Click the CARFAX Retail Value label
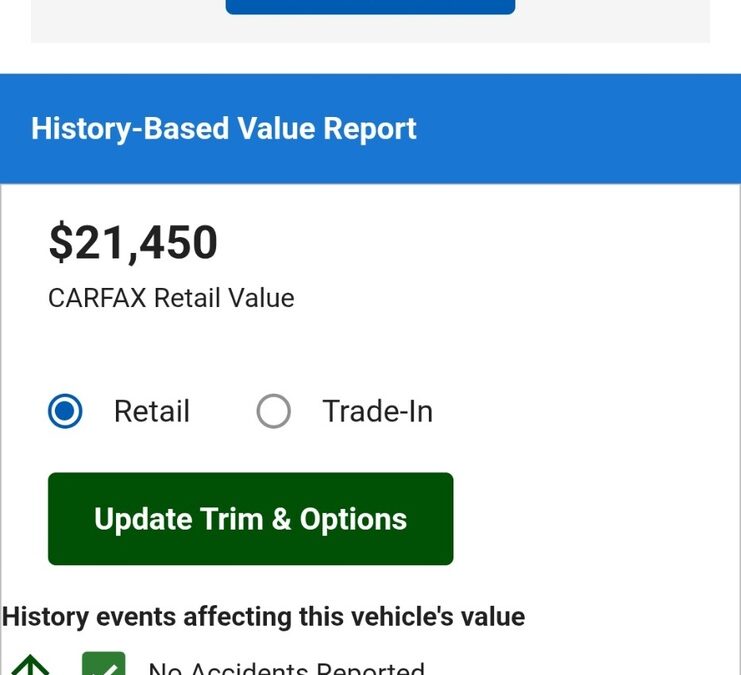 171,298
